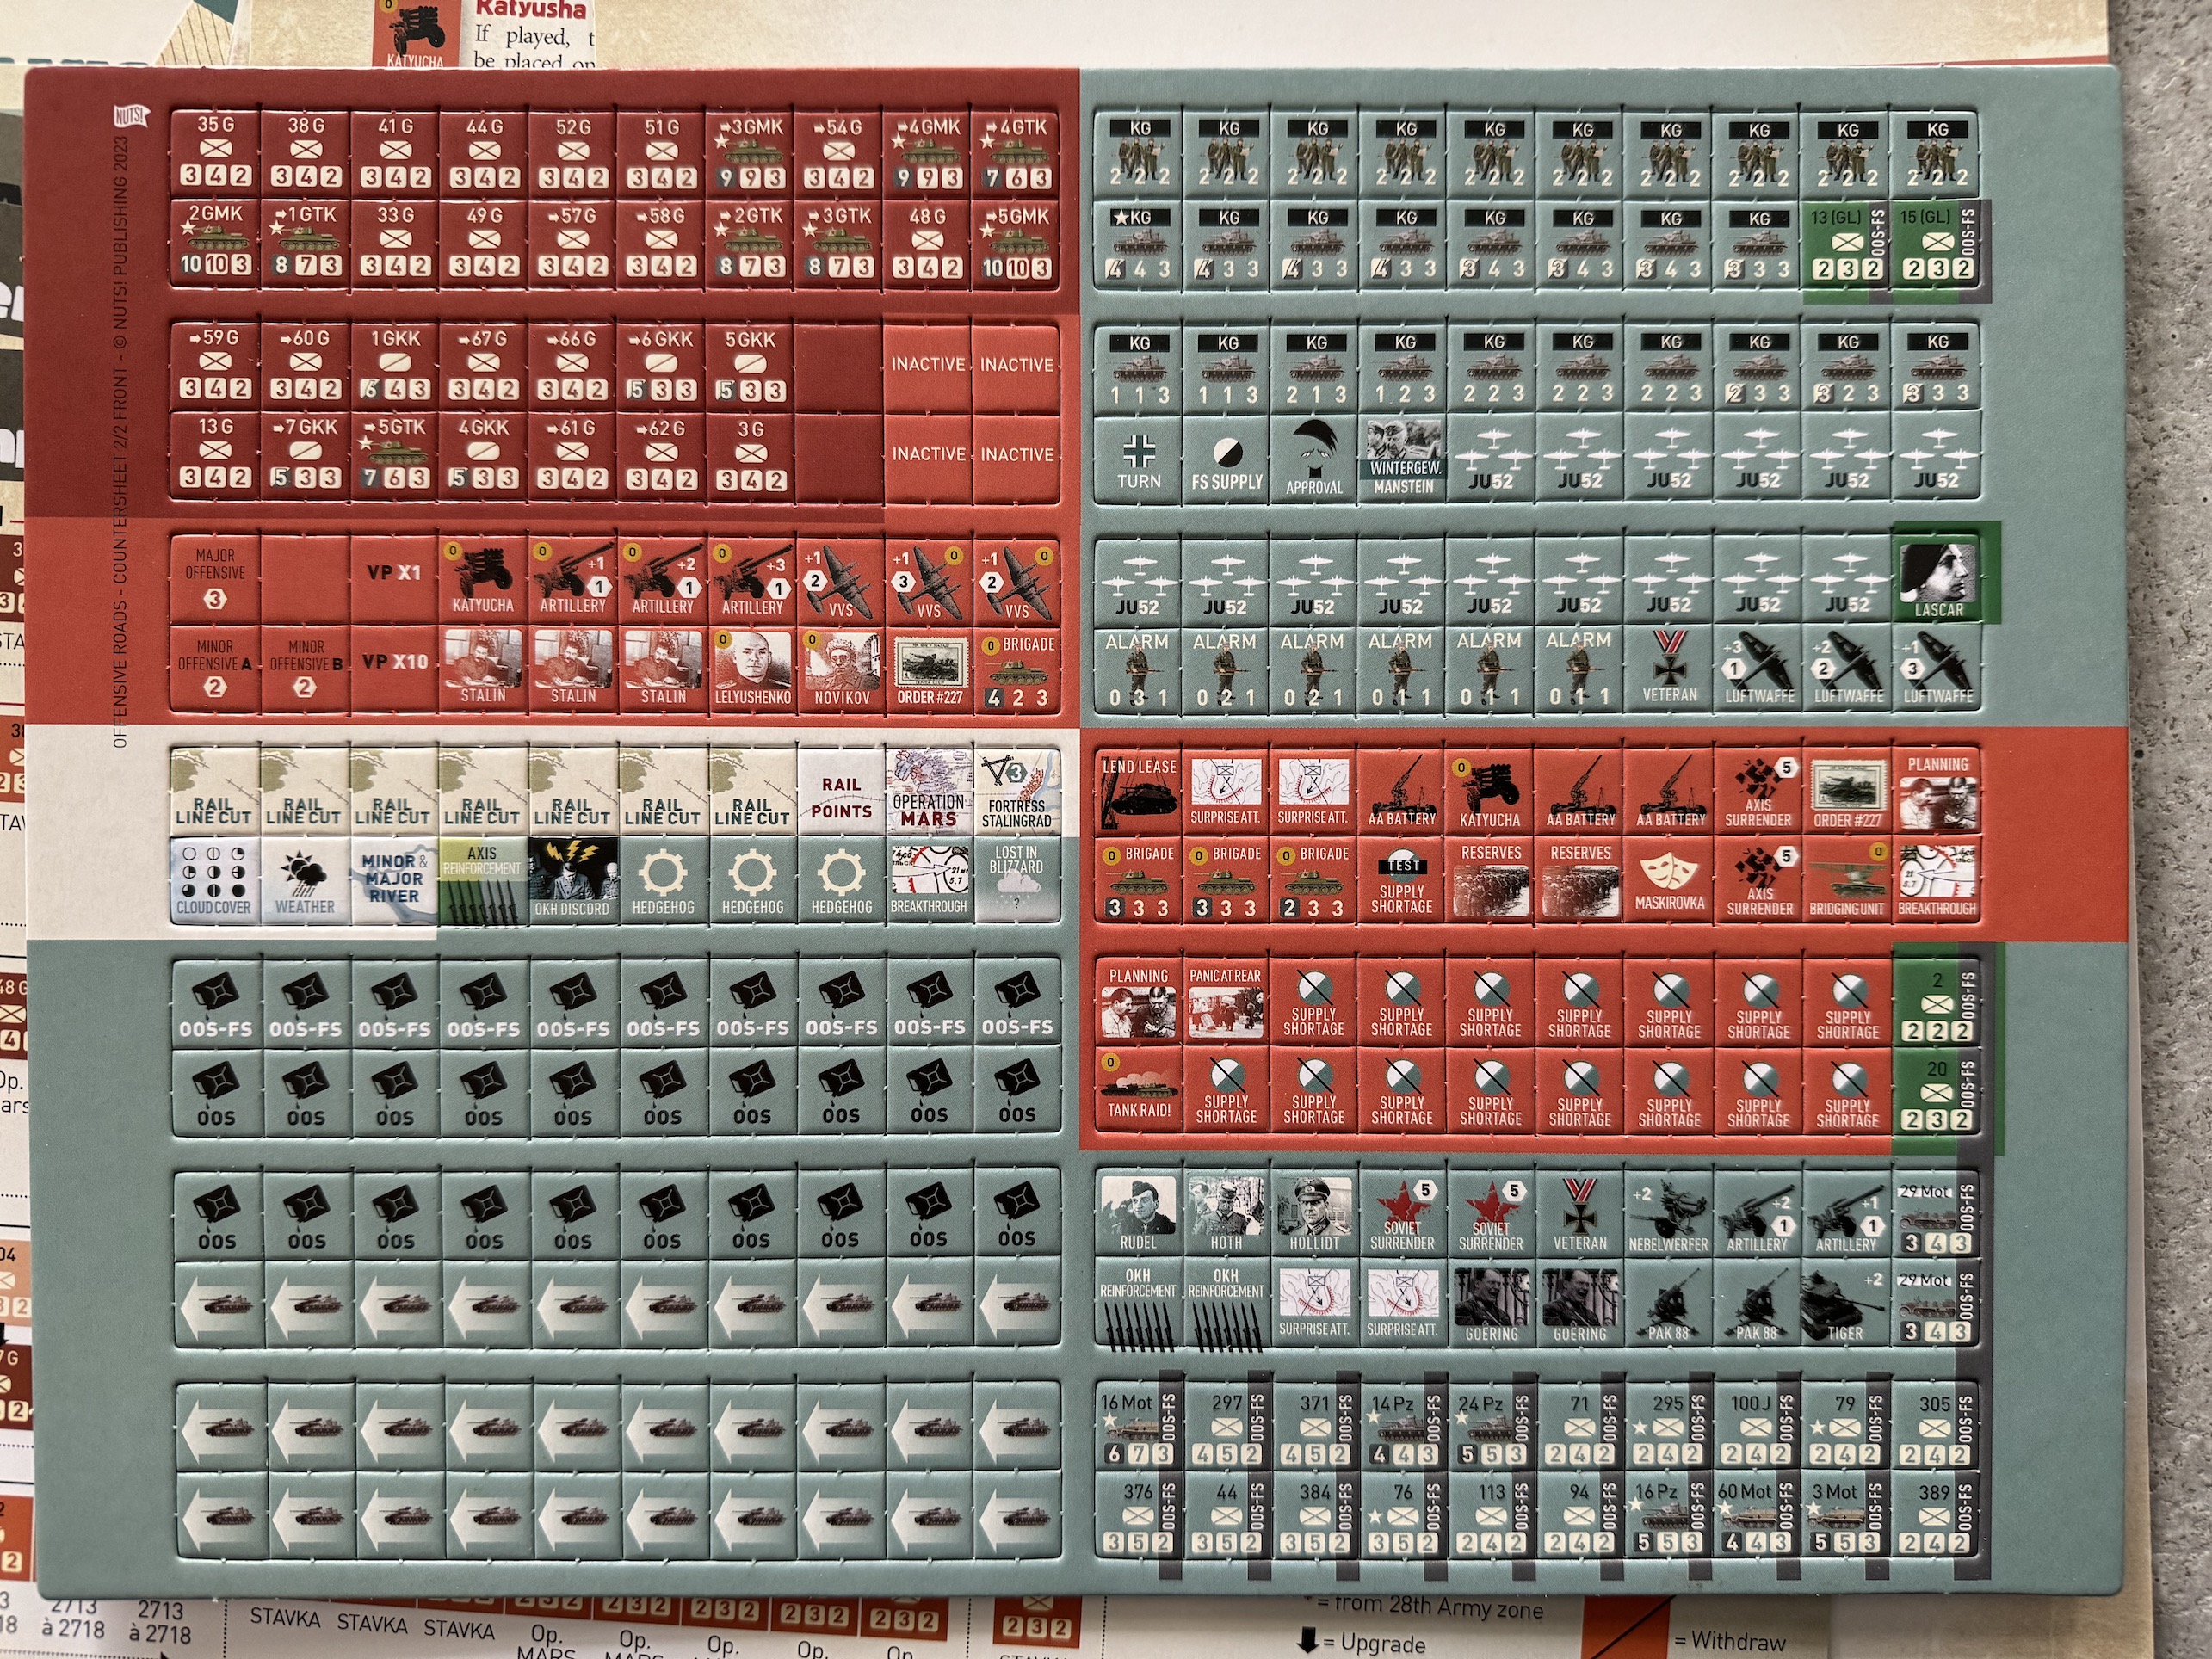Image resolution: width=2212 pixels, height=1659 pixels.
Task: Click the BRIDGING UNIT counter
Action: [1846, 878]
